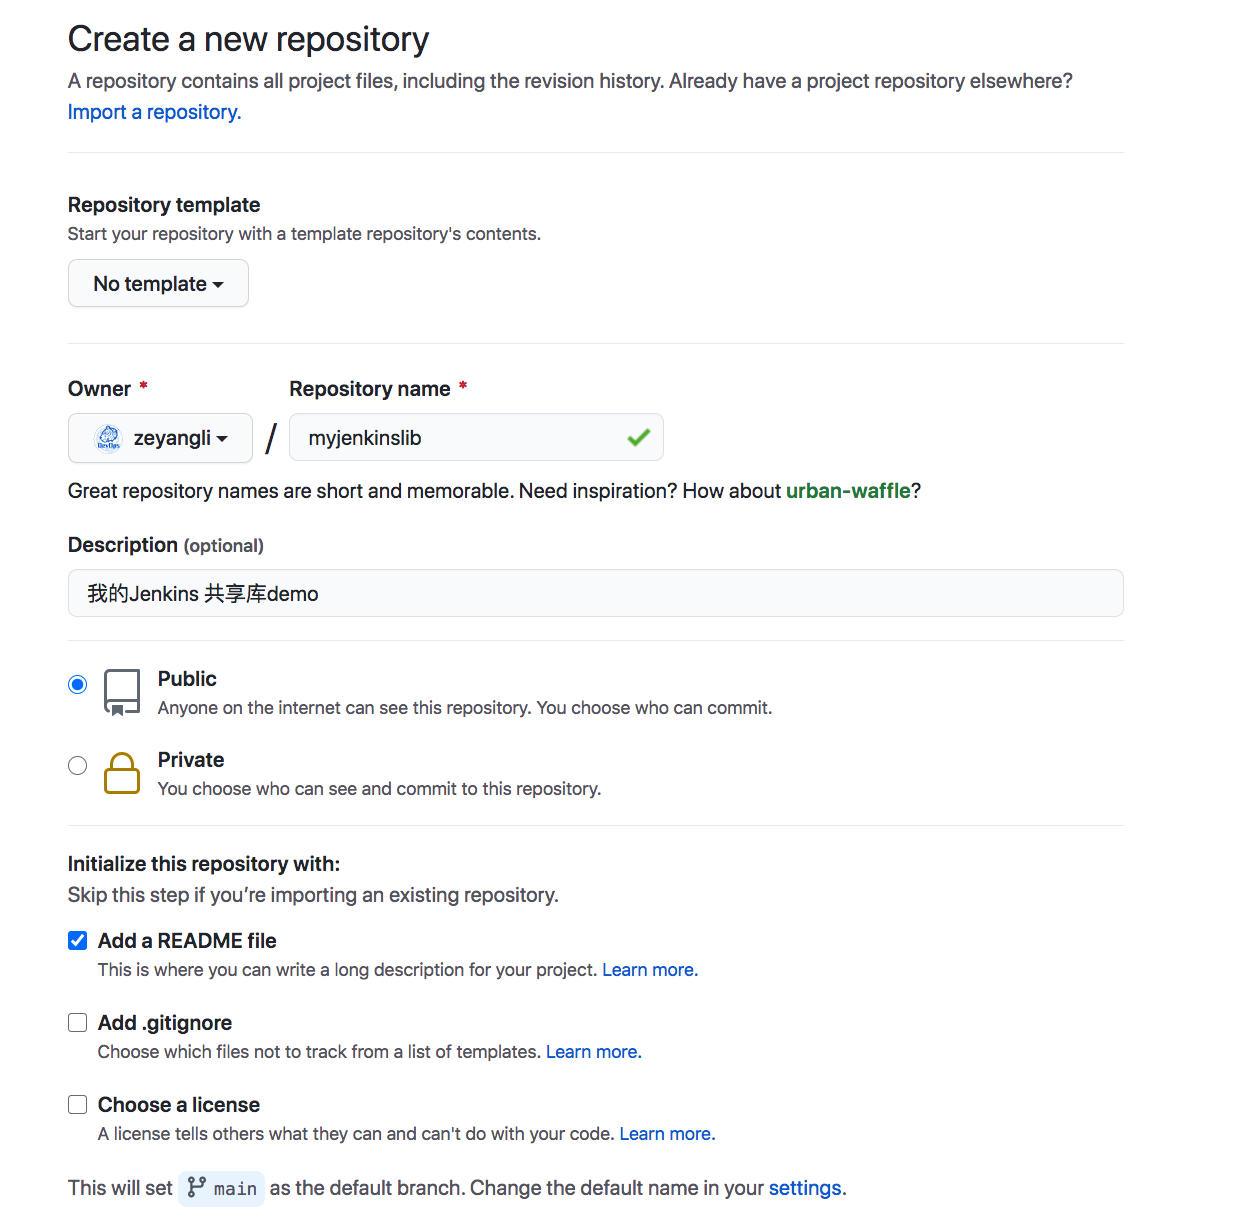Click the zeyangli owner avatar icon
This screenshot has width=1235, height=1228.
108,438
